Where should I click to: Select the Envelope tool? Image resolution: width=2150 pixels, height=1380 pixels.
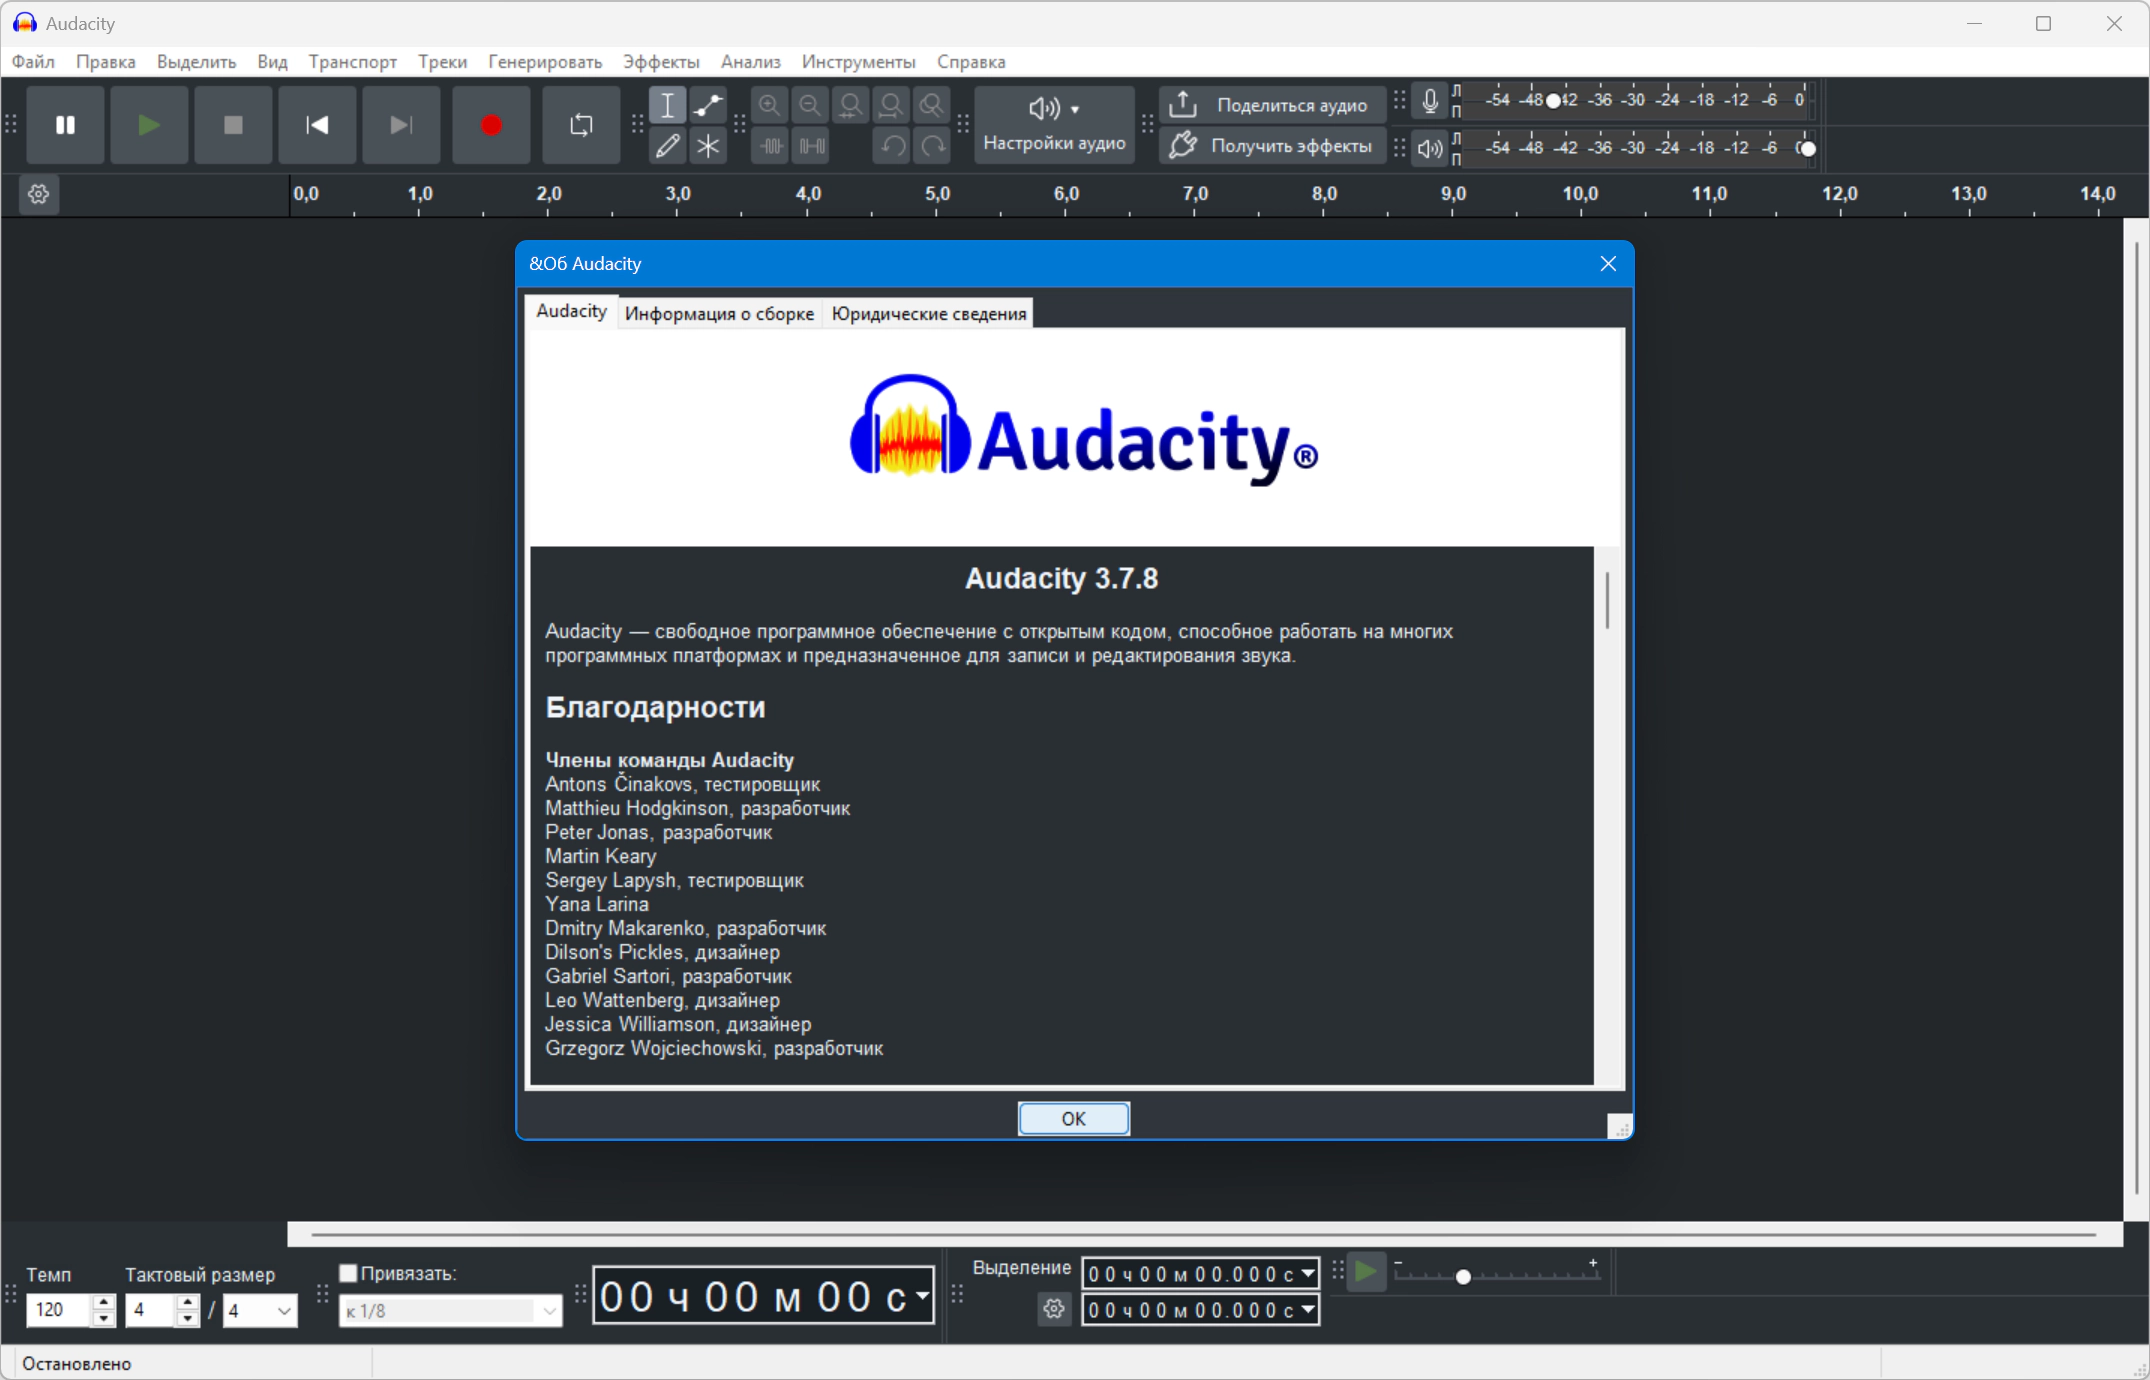[708, 105]
